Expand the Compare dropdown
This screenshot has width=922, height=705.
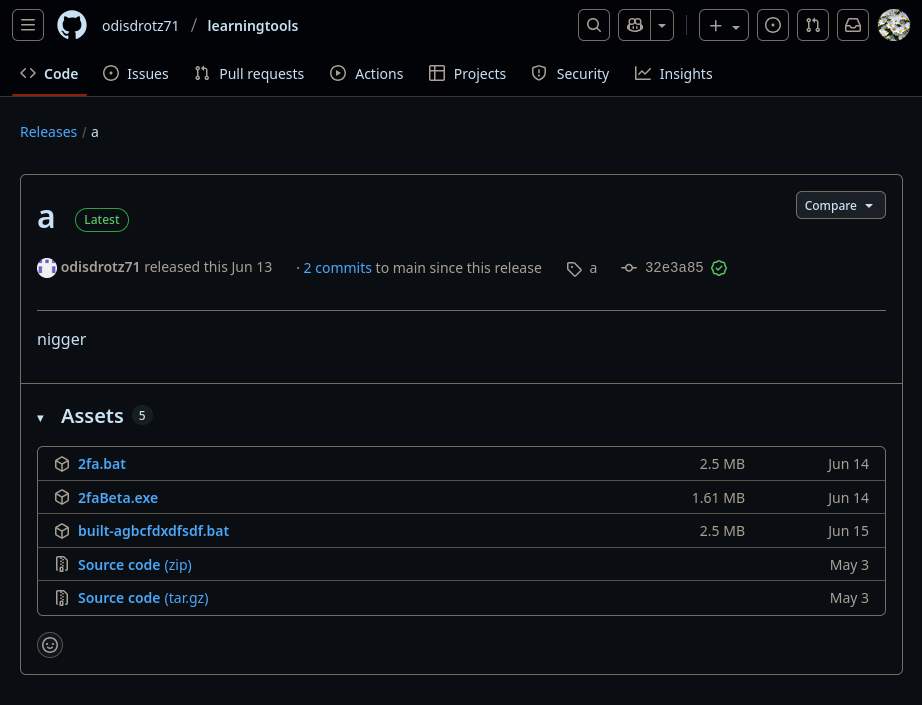tap(840, 205)
